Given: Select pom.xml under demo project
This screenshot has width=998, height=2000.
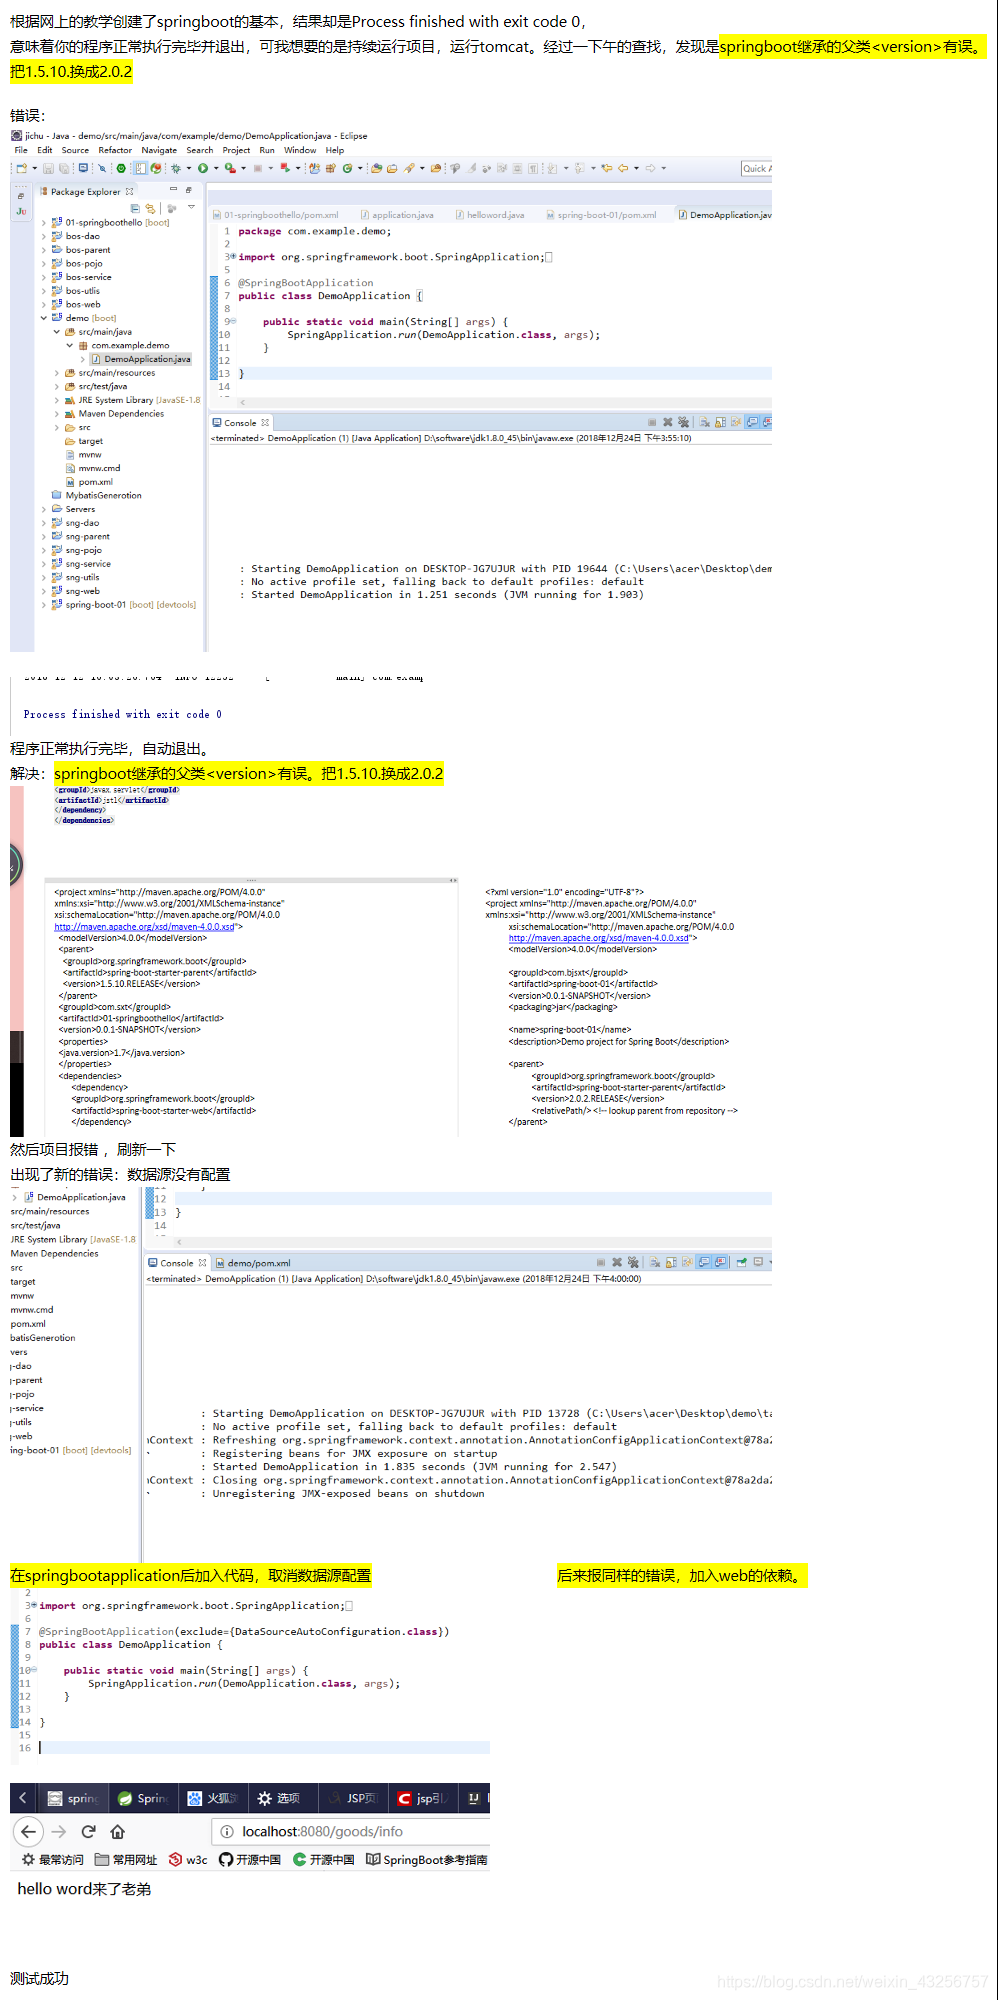Looking at the screenshot, I should [89, 482].
